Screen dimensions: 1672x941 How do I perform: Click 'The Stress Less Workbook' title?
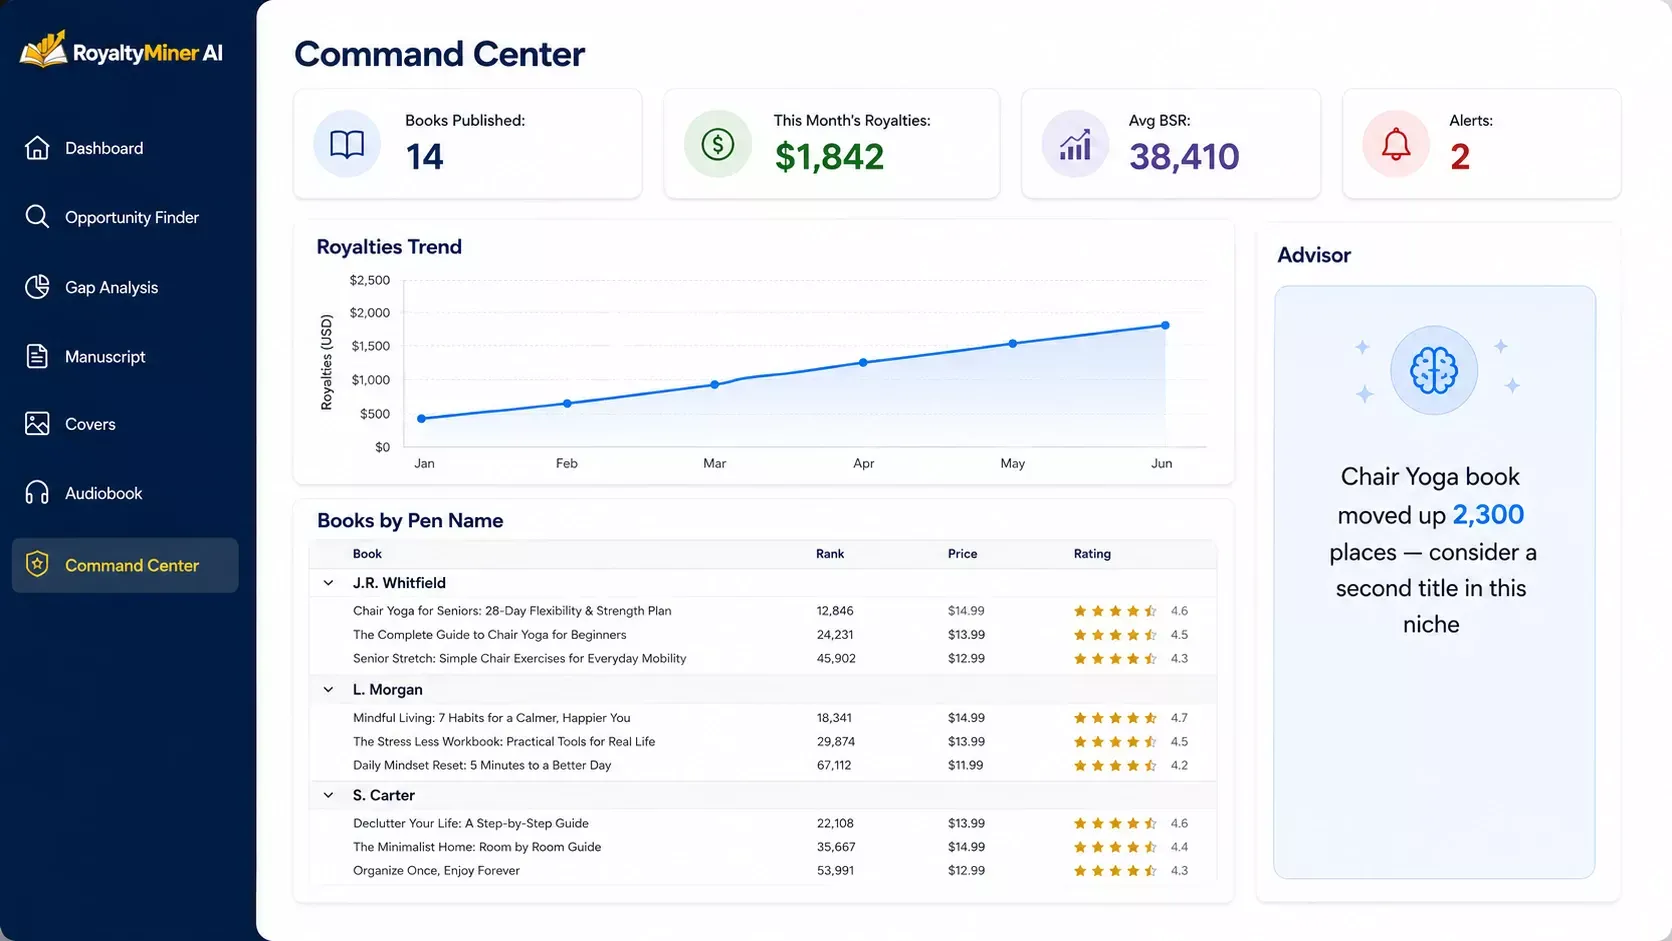(x=504, y=742)
